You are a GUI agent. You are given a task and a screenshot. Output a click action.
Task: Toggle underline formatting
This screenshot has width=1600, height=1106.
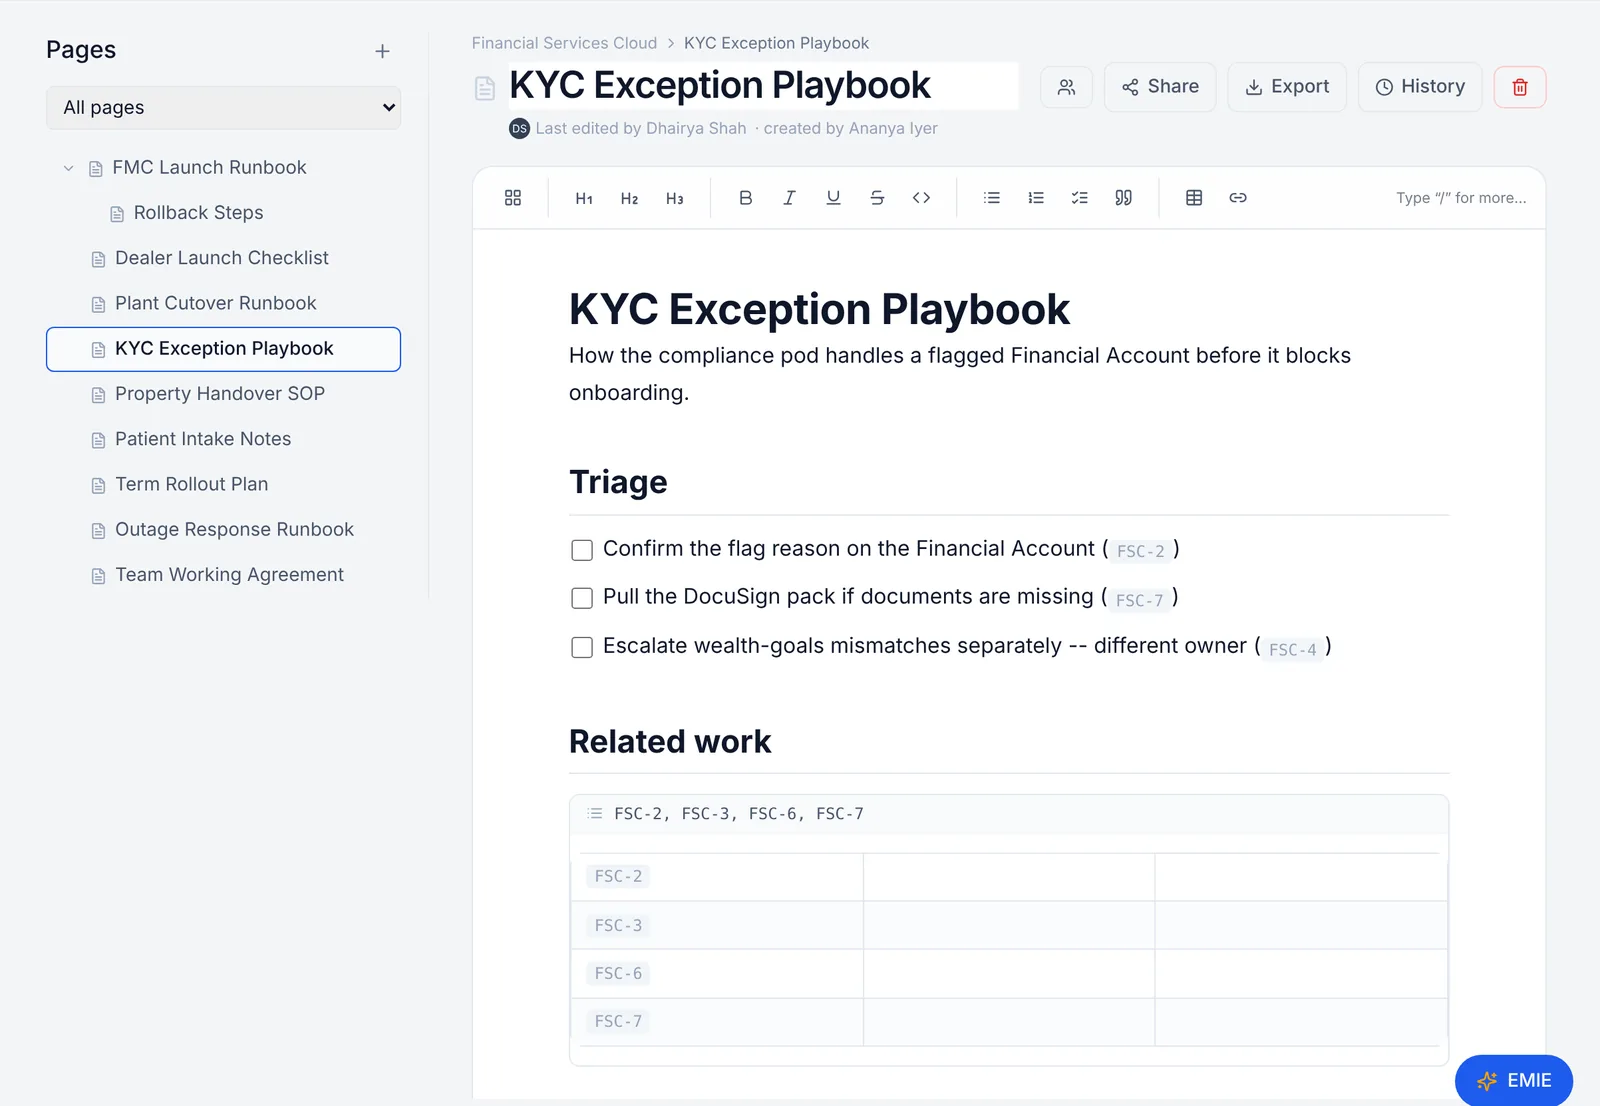(833, 198)
